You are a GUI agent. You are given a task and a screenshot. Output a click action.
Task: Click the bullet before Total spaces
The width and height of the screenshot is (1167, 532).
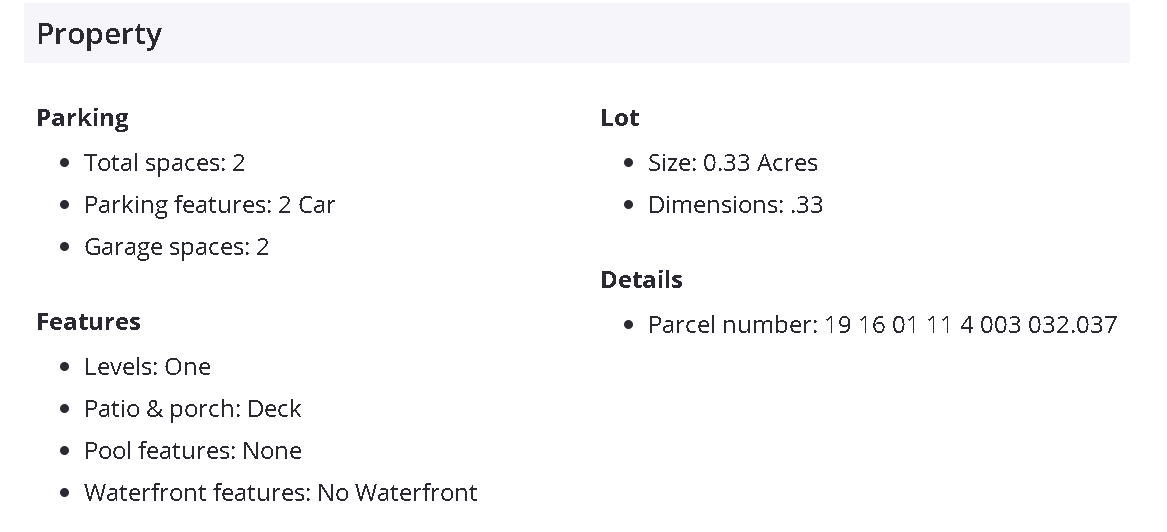tap(65, 163)
